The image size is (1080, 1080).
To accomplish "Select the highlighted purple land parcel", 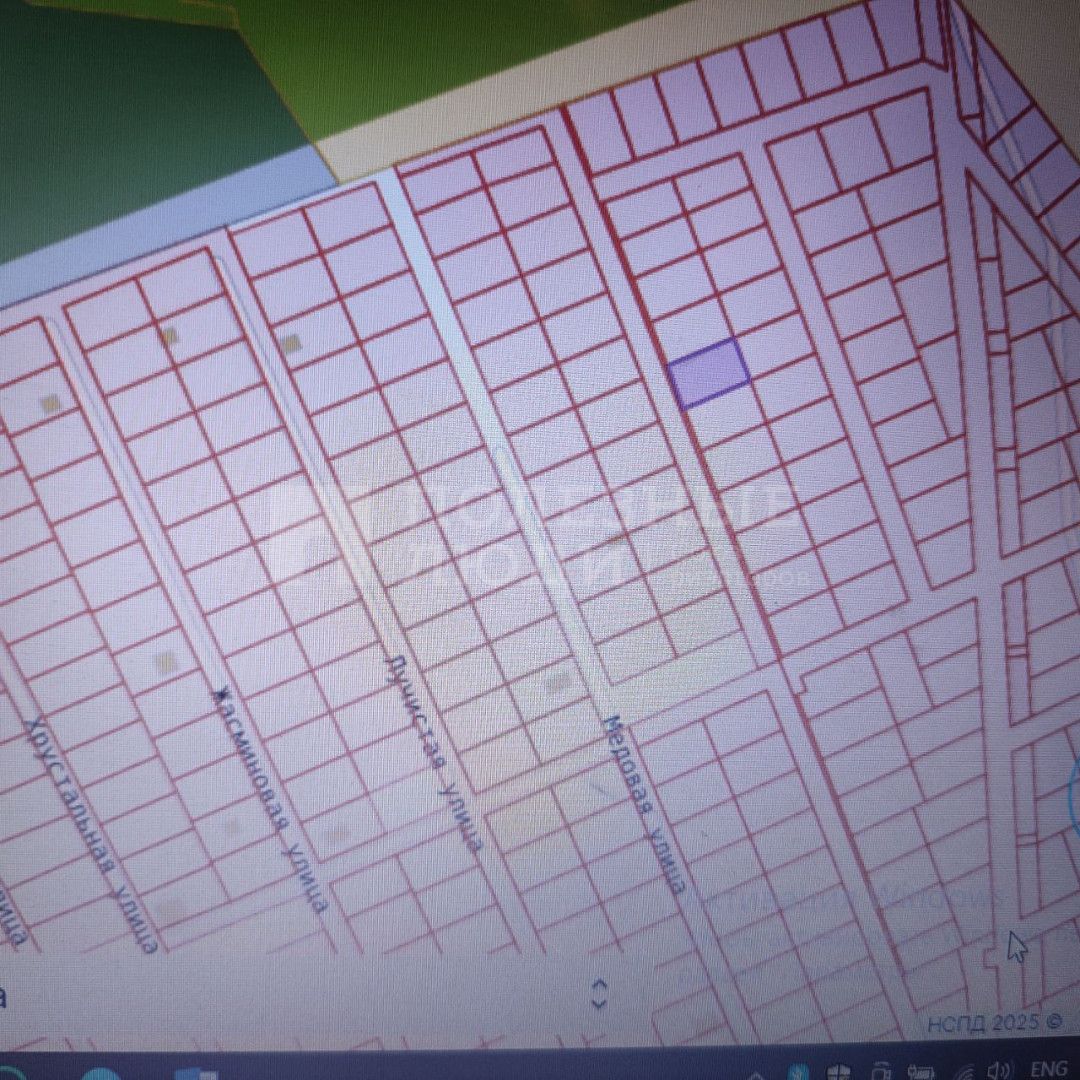I will [x=710, y=373].
